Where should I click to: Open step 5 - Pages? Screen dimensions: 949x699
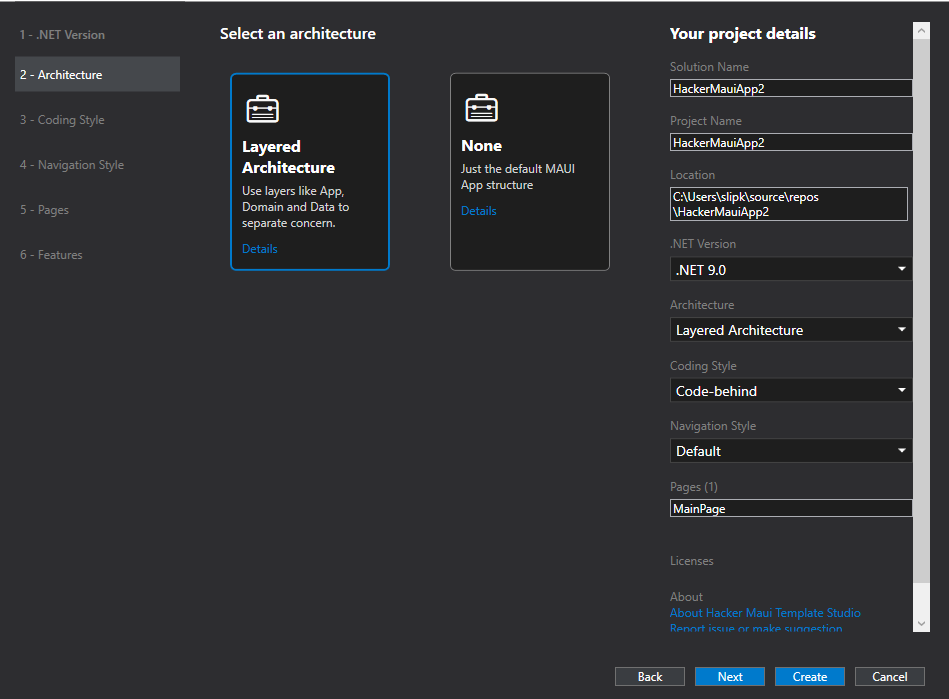[x=45, y=210]
